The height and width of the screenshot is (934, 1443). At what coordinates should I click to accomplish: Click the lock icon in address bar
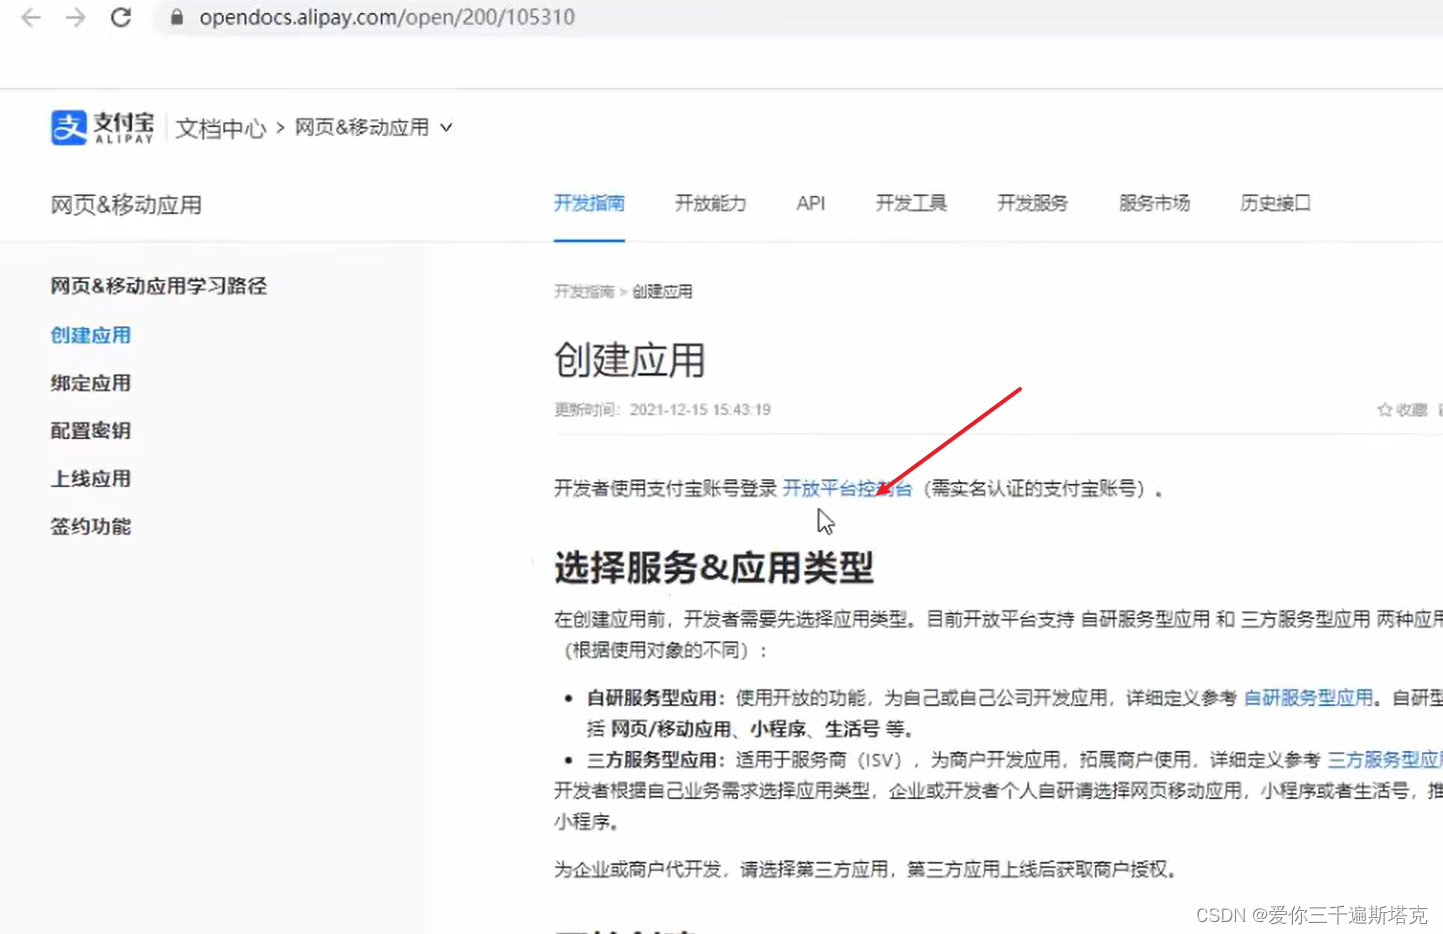point(177,17)
